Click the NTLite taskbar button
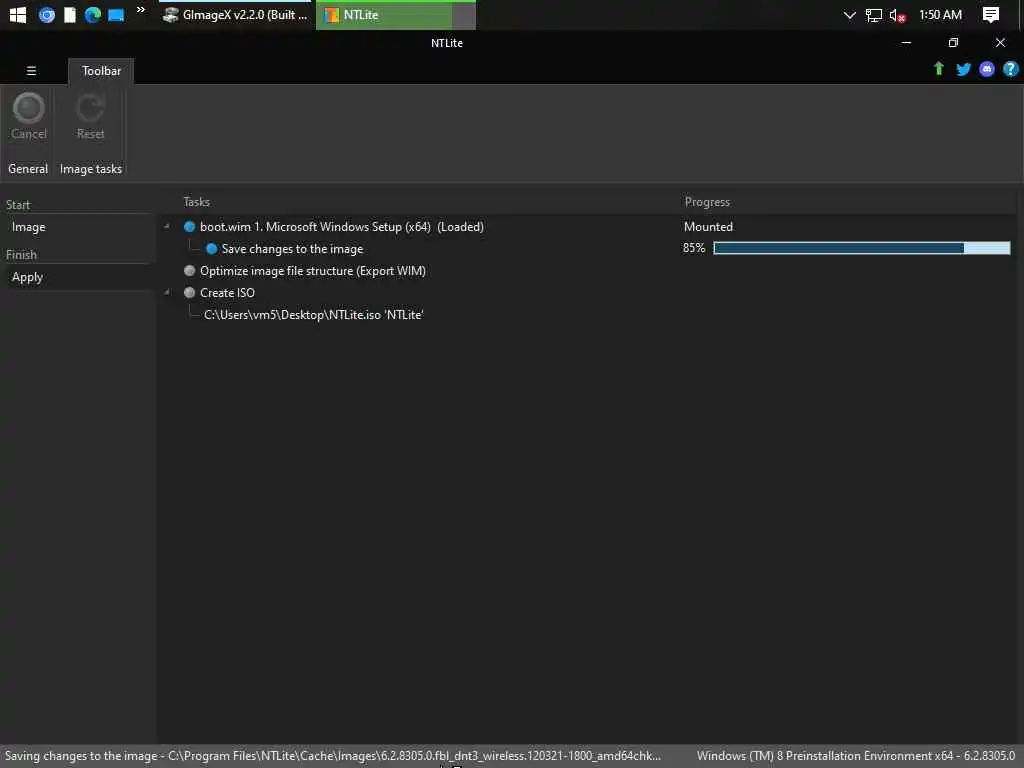 click(x=396, y=15)
